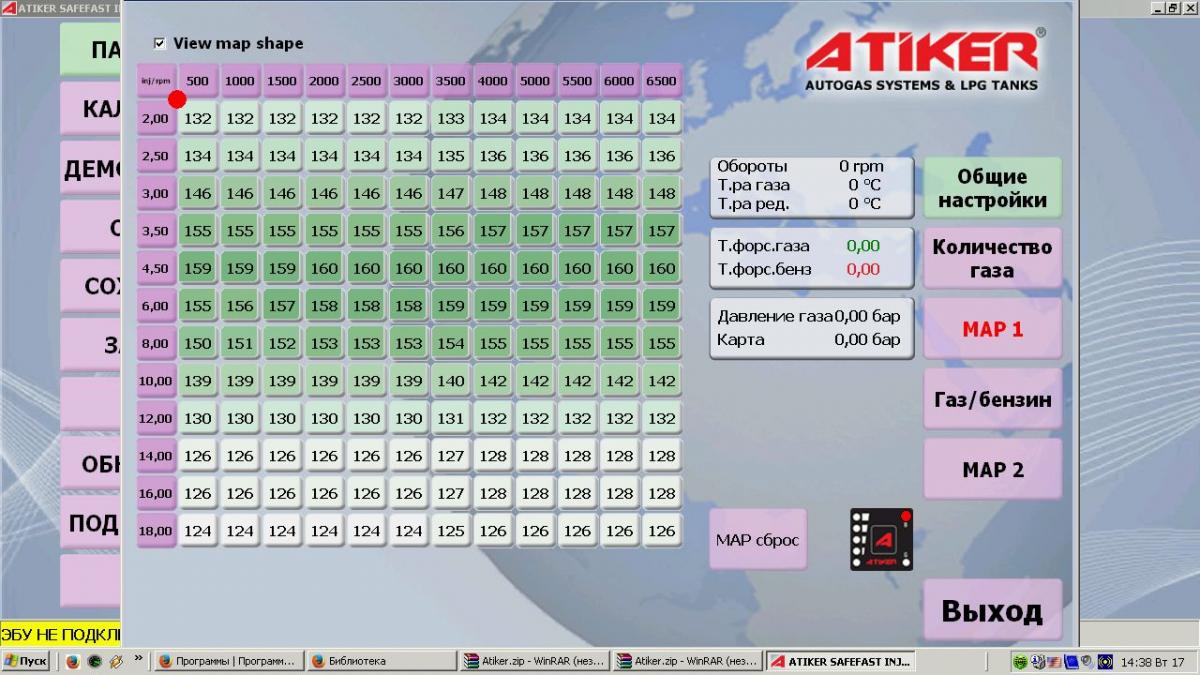The height and width of the screenshot is (675, 1200).
Task: Click the flag icon in the system tray
Action: click(x=1054, y=661)
